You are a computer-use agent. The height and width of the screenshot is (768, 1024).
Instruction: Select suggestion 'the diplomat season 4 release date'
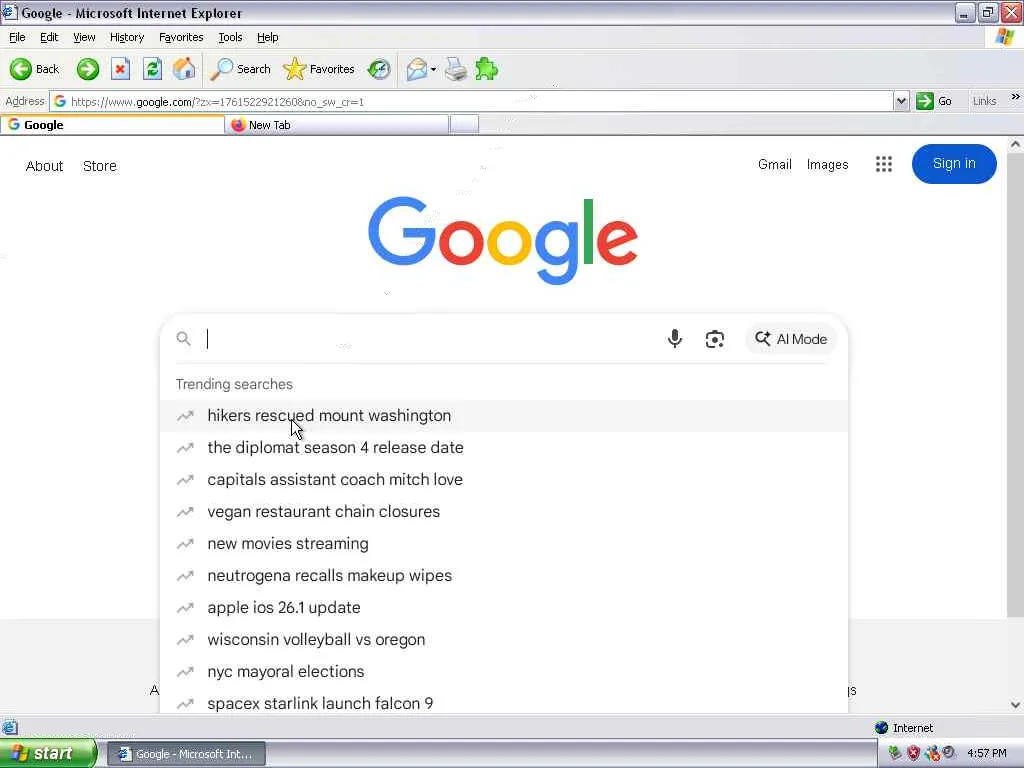pos(504,447)
